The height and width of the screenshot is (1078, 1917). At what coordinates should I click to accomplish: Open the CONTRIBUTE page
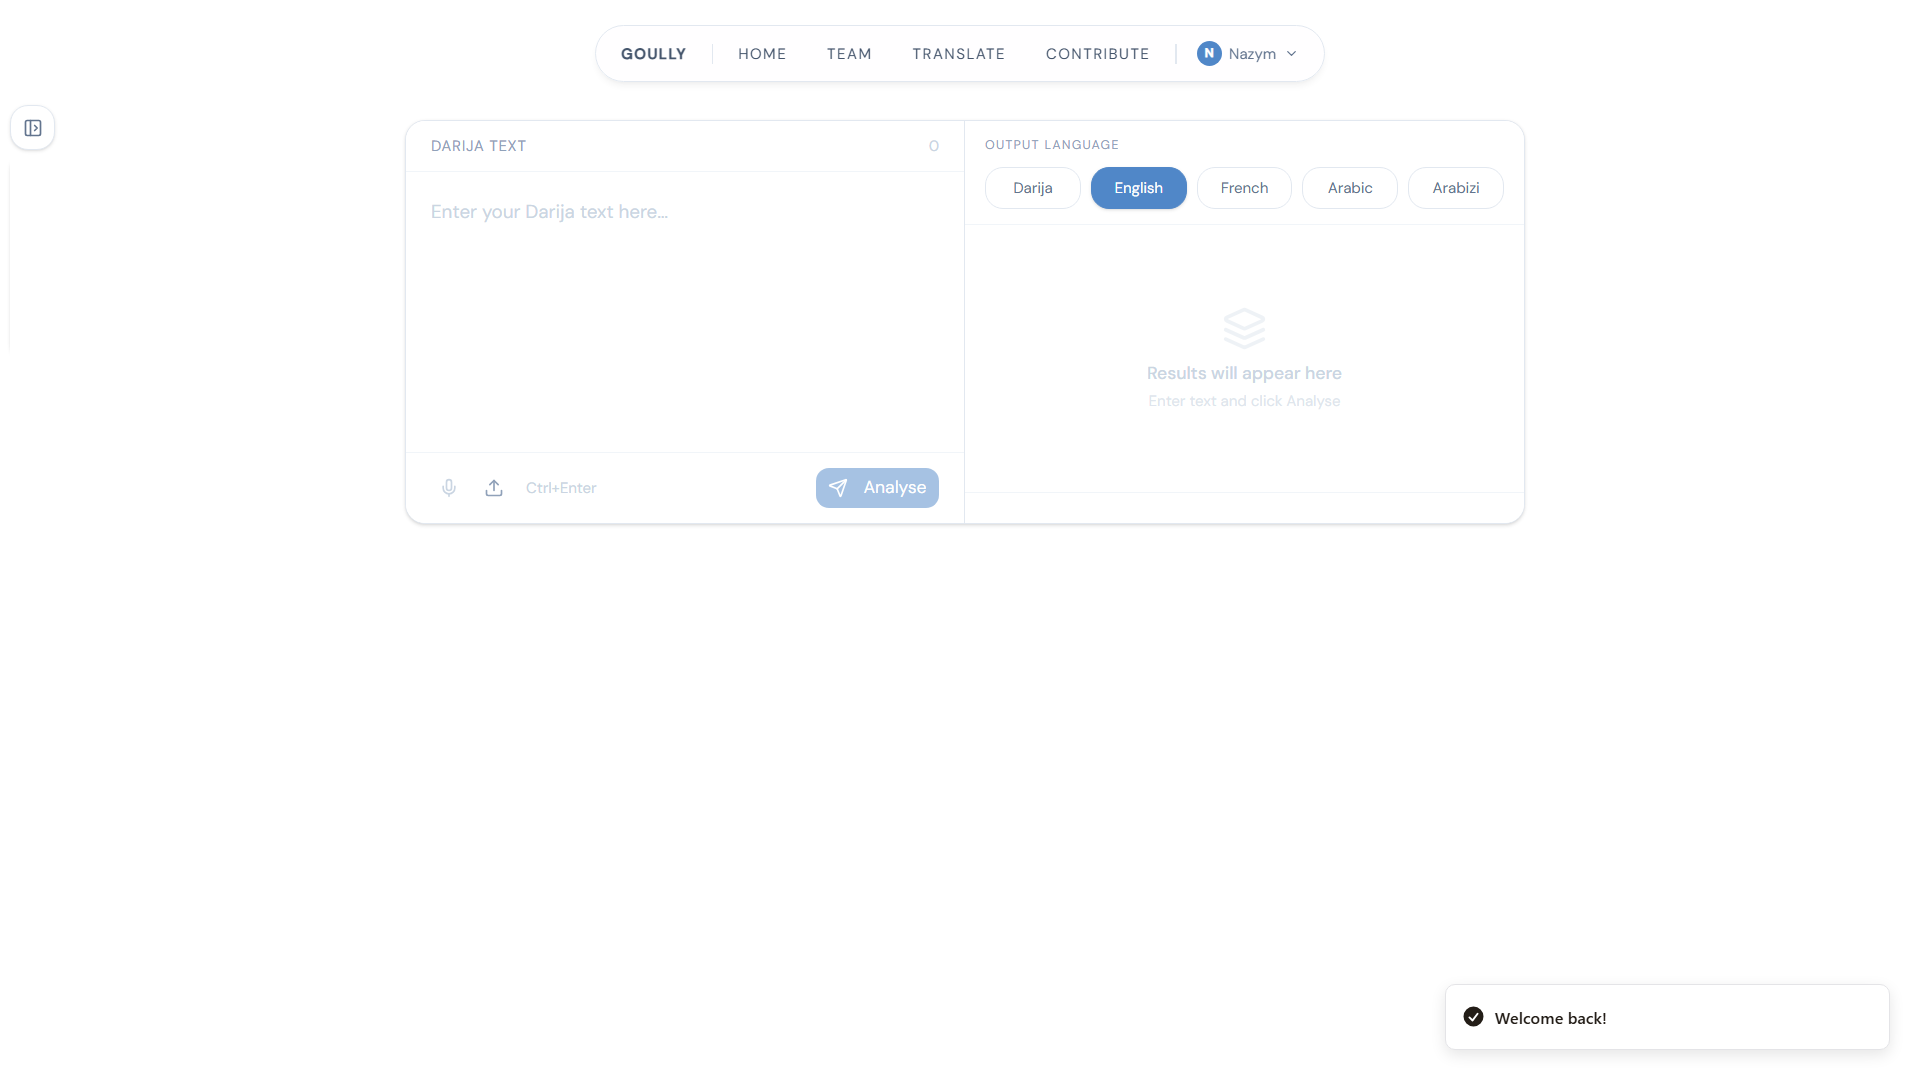point(1097,54)
